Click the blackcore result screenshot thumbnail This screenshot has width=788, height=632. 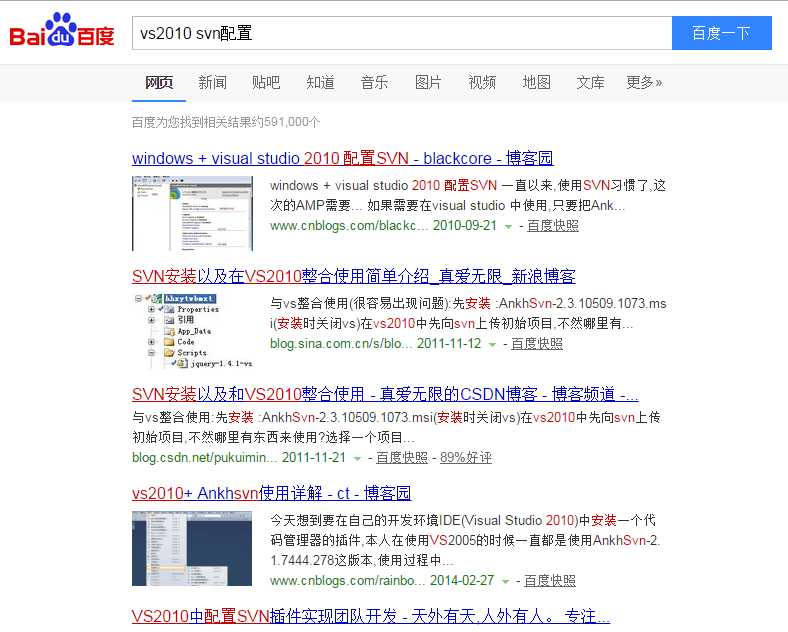(192, 214)
